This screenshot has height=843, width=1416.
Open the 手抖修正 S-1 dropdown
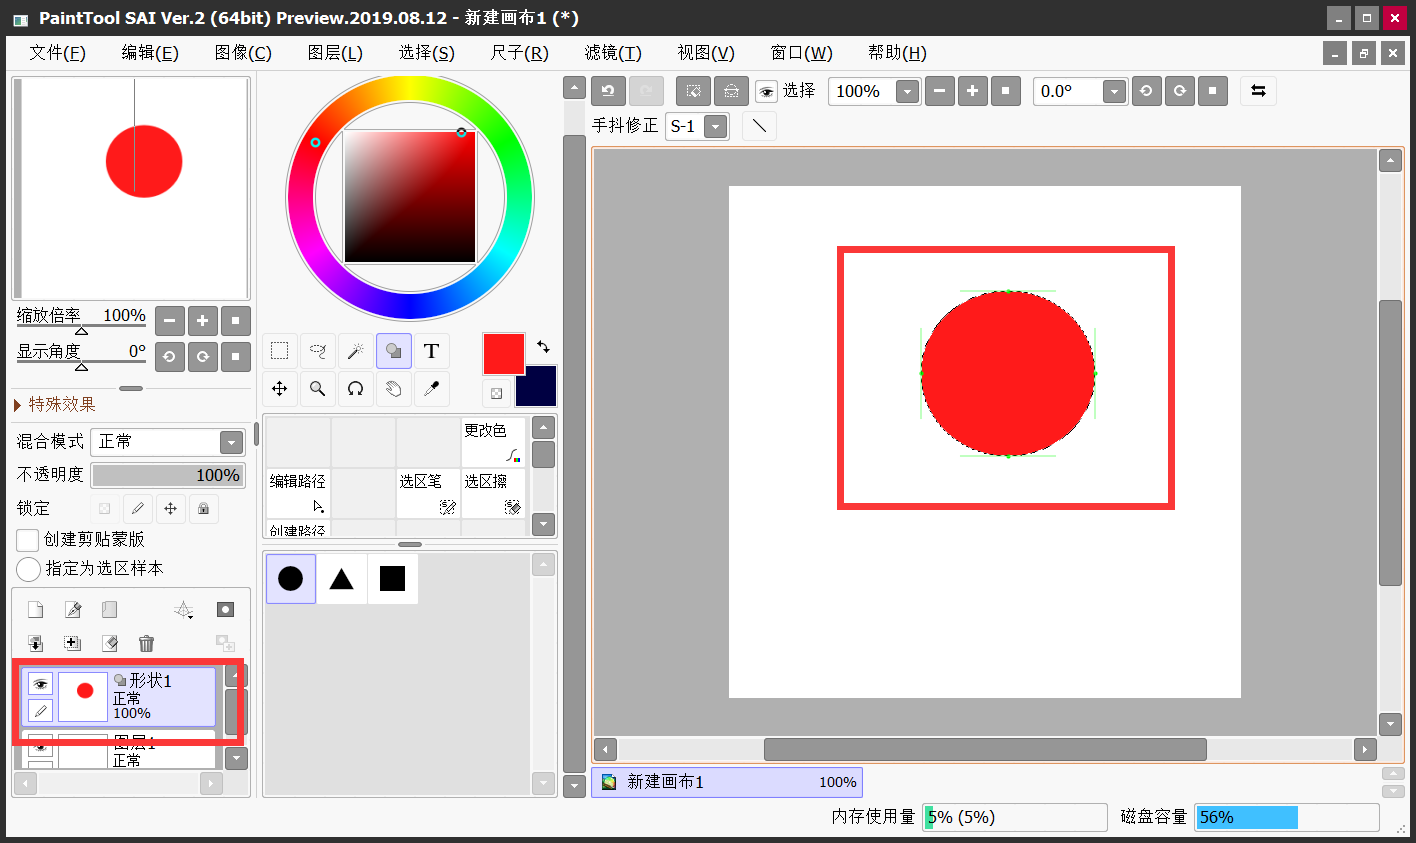click(697, 126)
